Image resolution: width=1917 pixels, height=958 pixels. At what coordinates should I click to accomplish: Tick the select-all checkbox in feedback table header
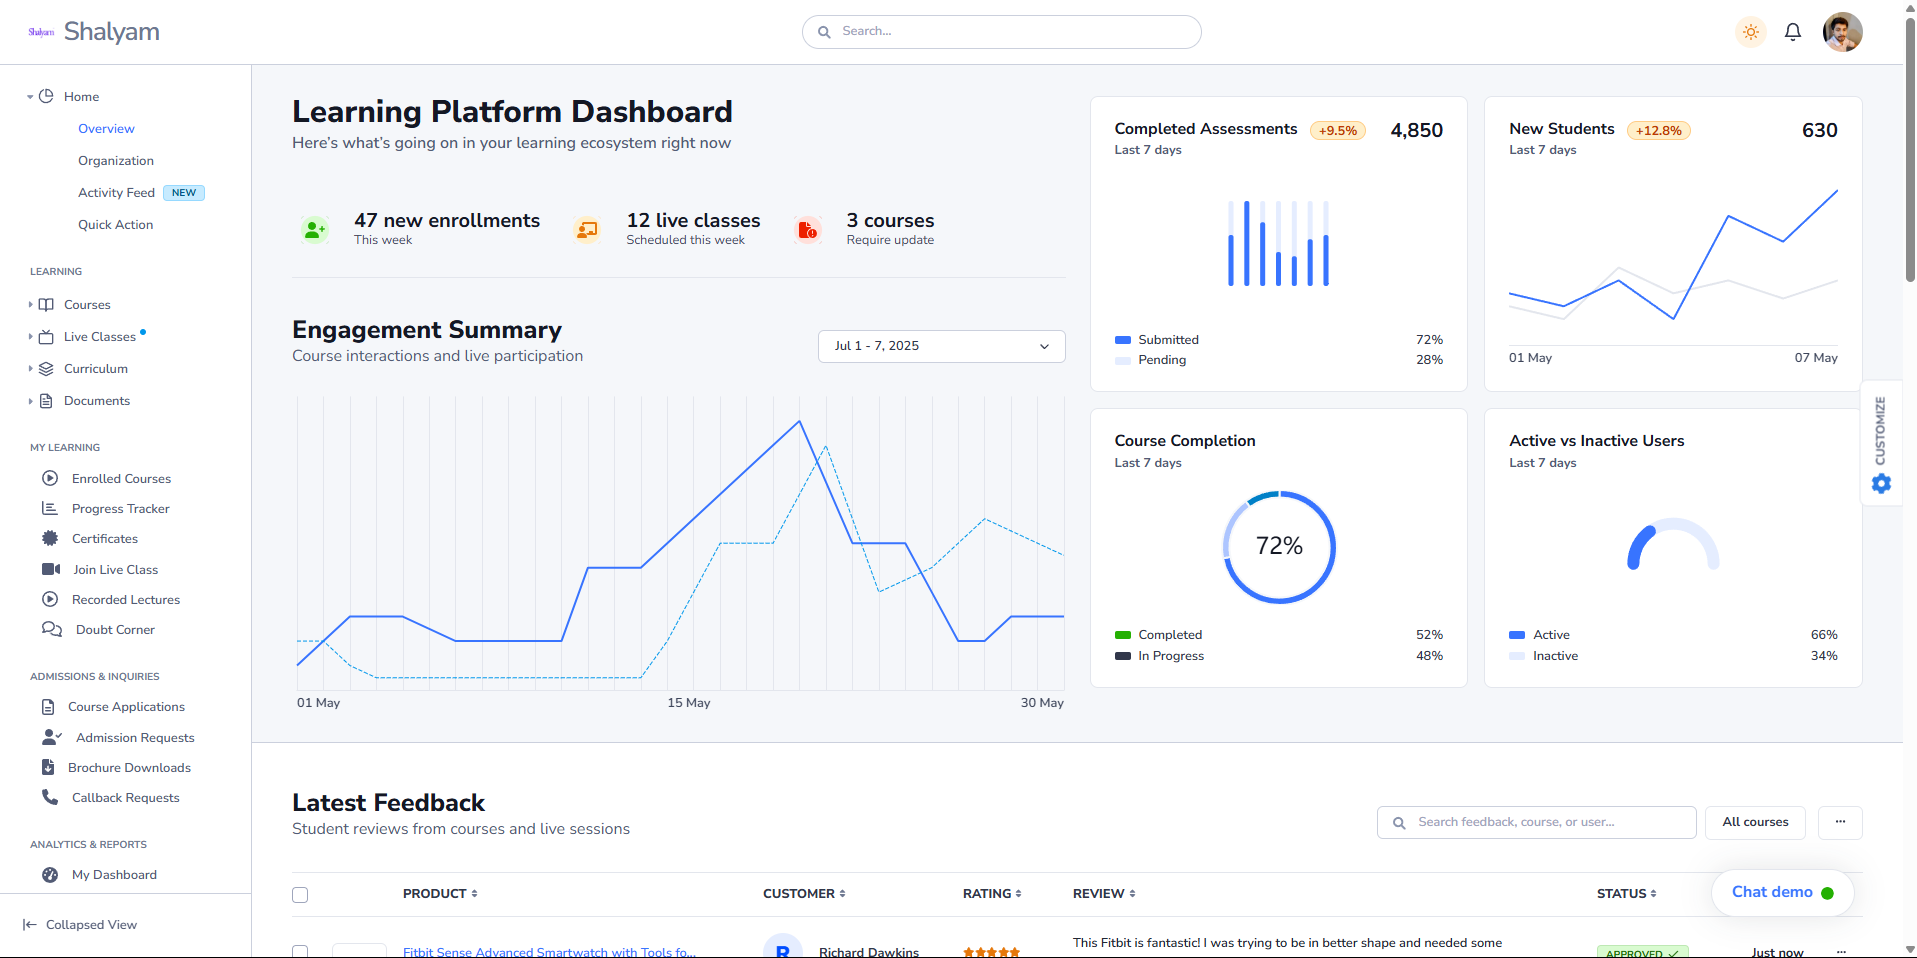coord(300,894)
